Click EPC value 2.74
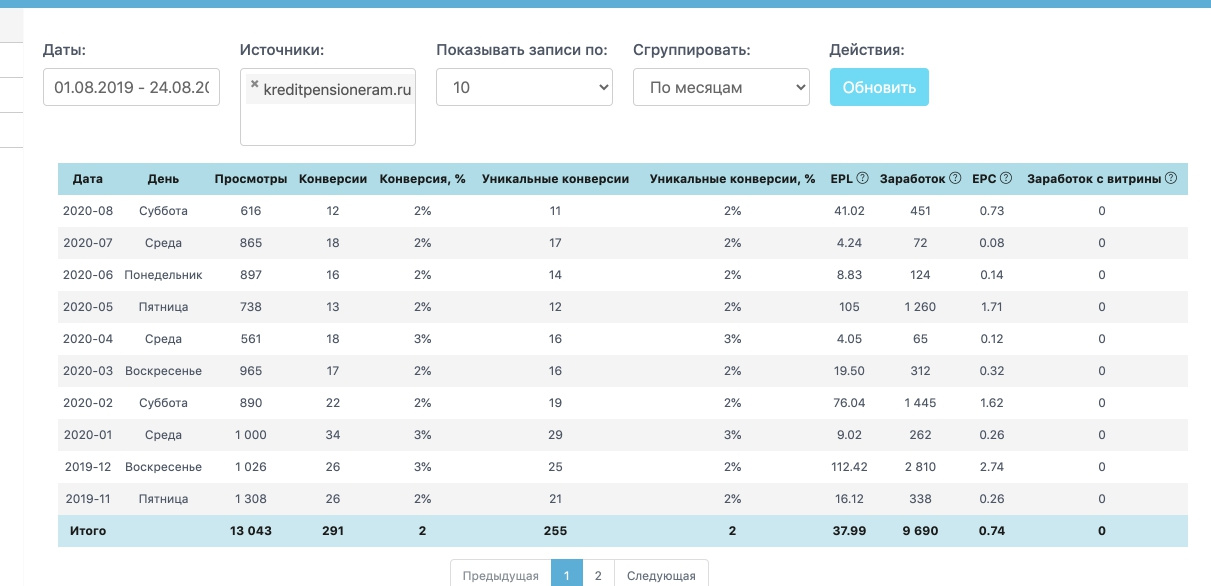 tap(992, 467)
